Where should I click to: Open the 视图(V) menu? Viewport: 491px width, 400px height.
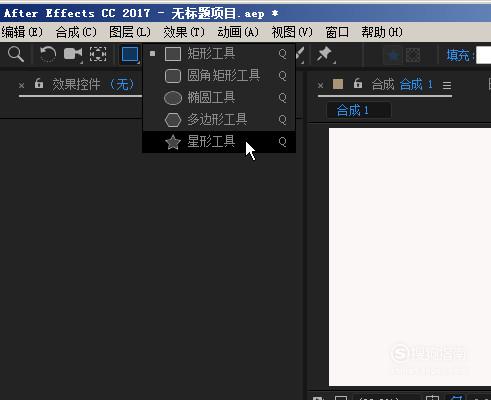[x=292, y=32]
